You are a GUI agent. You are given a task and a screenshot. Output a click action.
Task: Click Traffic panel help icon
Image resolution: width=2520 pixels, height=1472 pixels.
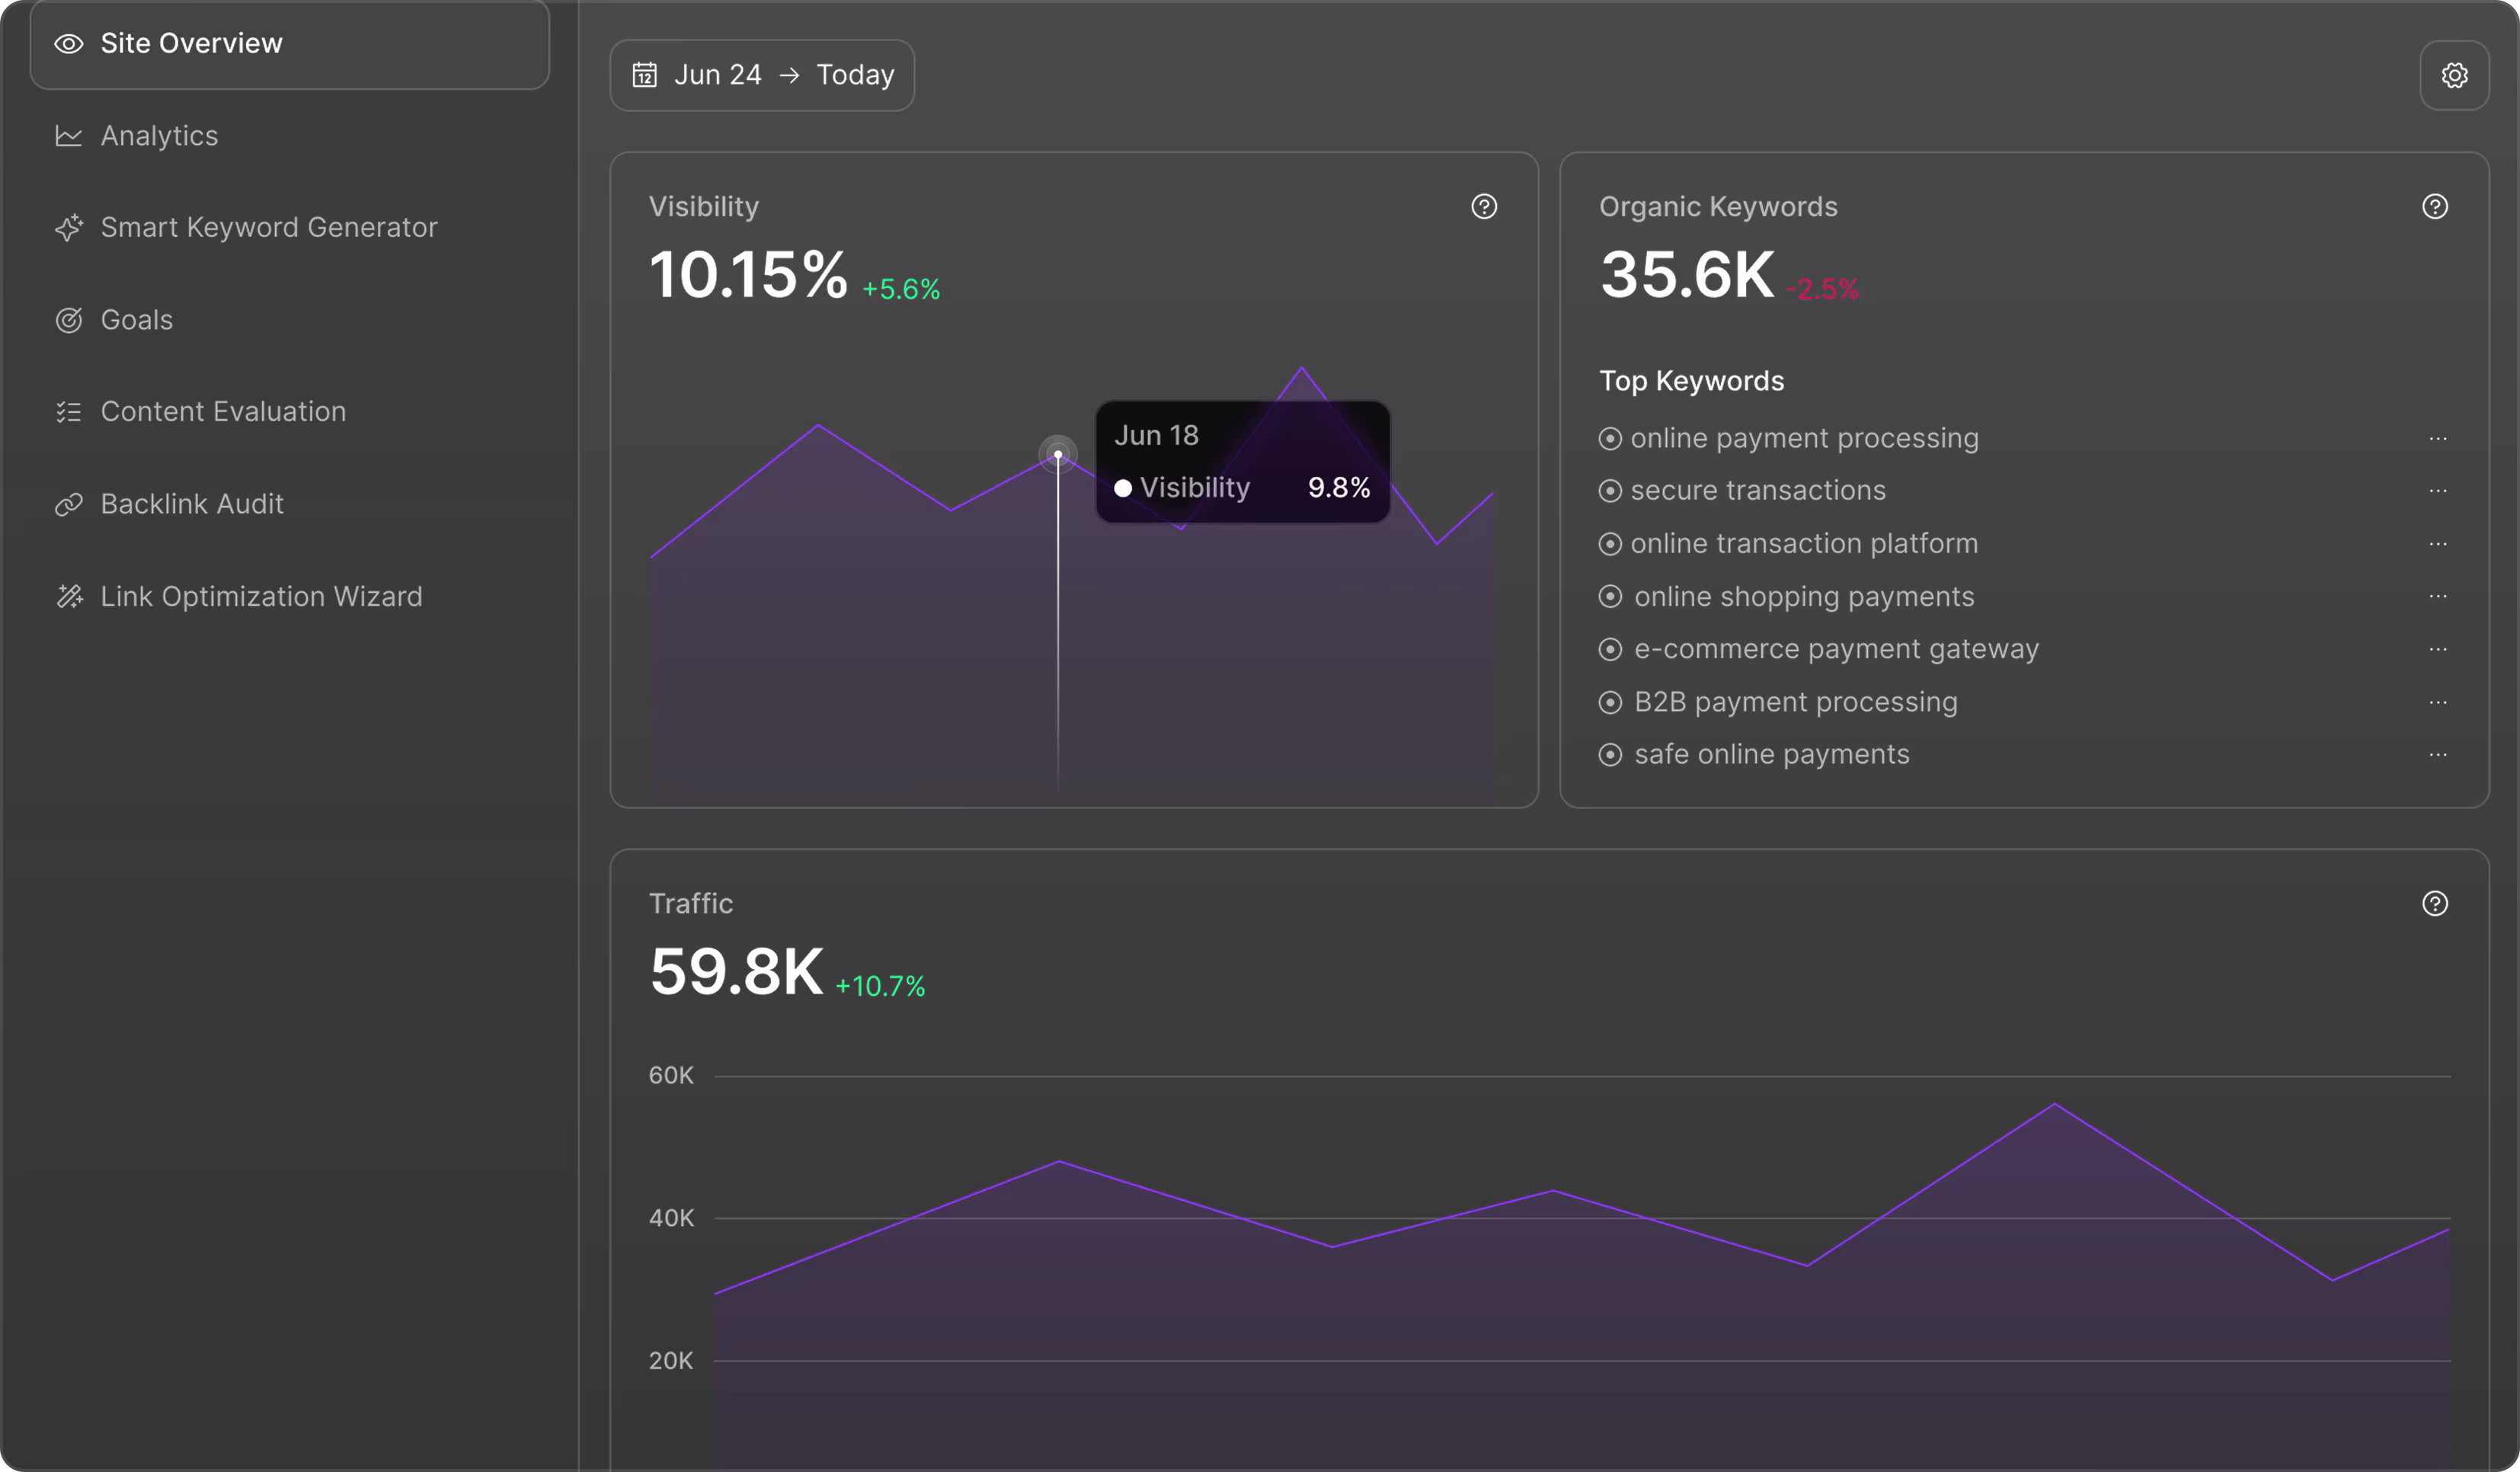[2434, 903]
